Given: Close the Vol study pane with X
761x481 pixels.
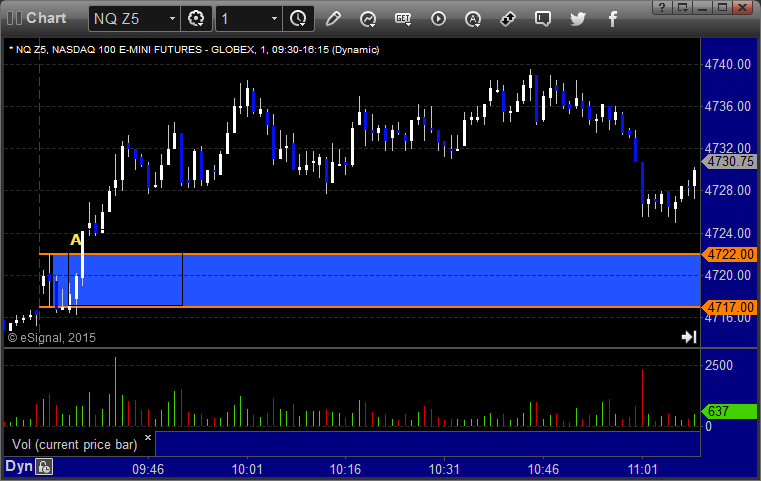Looking at the screenshot, I should pyautogui.click(x=148, y=437).
